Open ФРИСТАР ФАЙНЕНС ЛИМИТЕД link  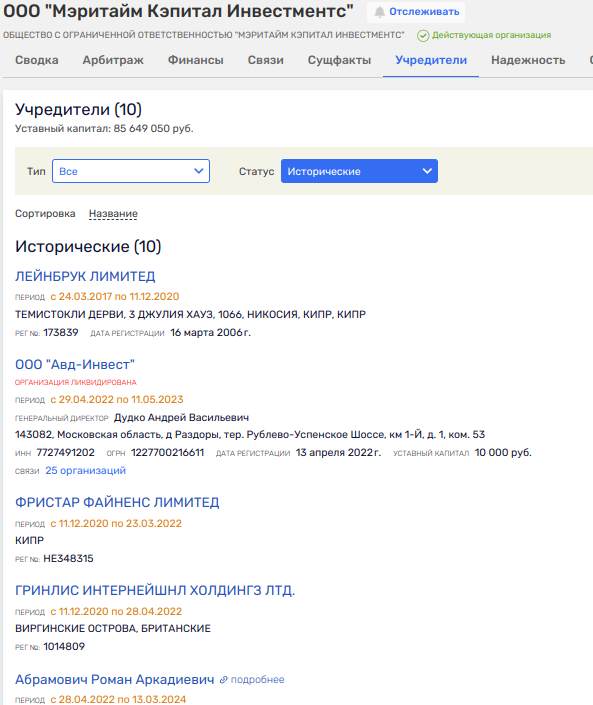point(117,502)
